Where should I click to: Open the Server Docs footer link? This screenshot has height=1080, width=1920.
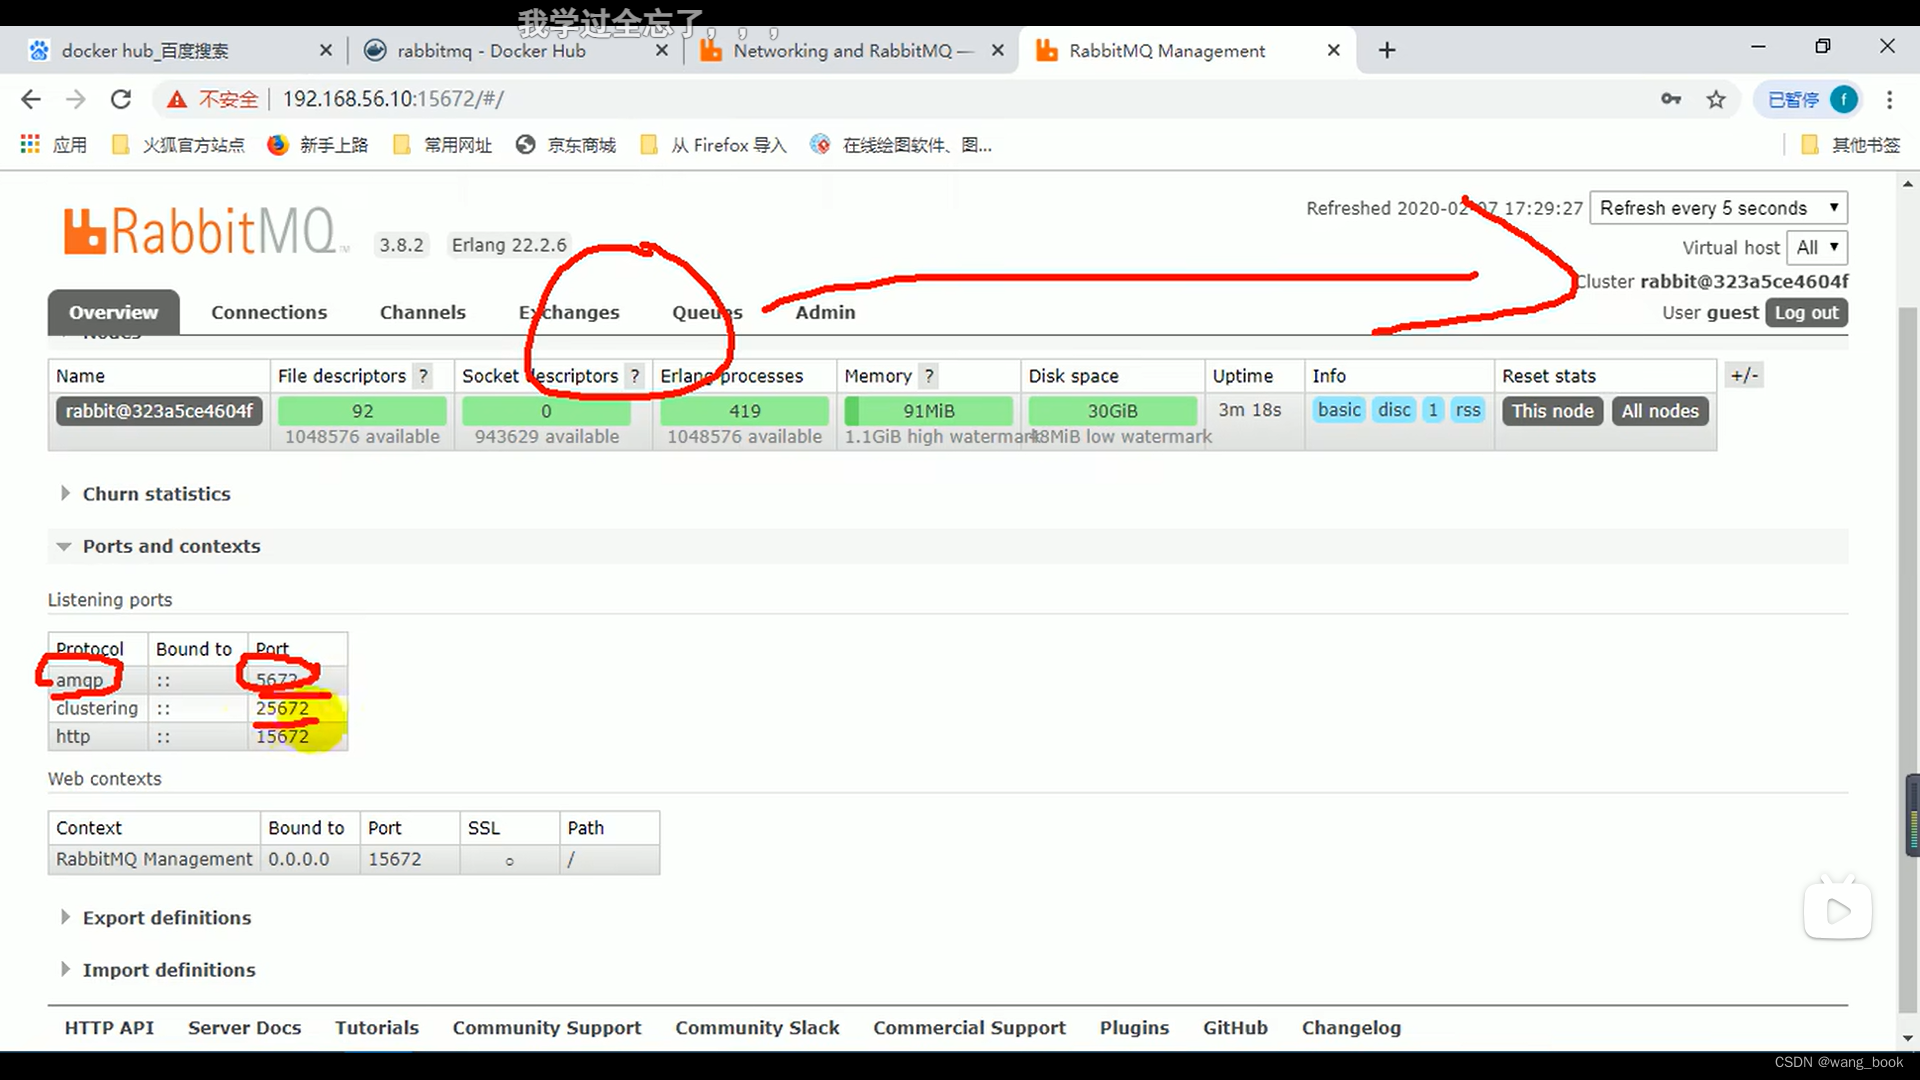pos(244,1028)
